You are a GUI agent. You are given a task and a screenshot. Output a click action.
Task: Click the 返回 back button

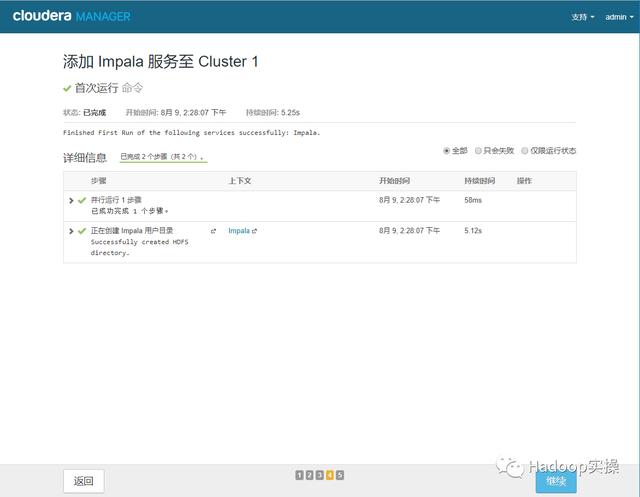(x=84, y=481)
